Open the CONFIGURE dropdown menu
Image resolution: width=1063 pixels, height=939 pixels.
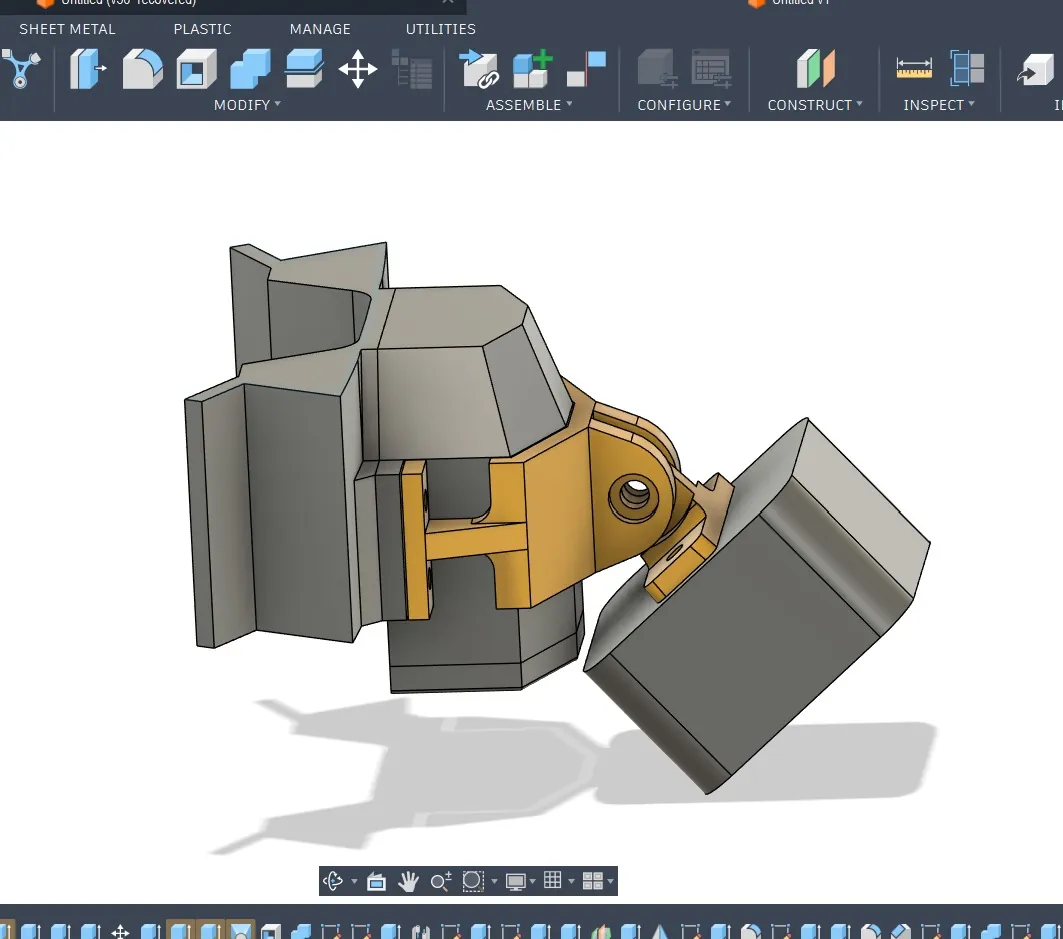[684, 105]
